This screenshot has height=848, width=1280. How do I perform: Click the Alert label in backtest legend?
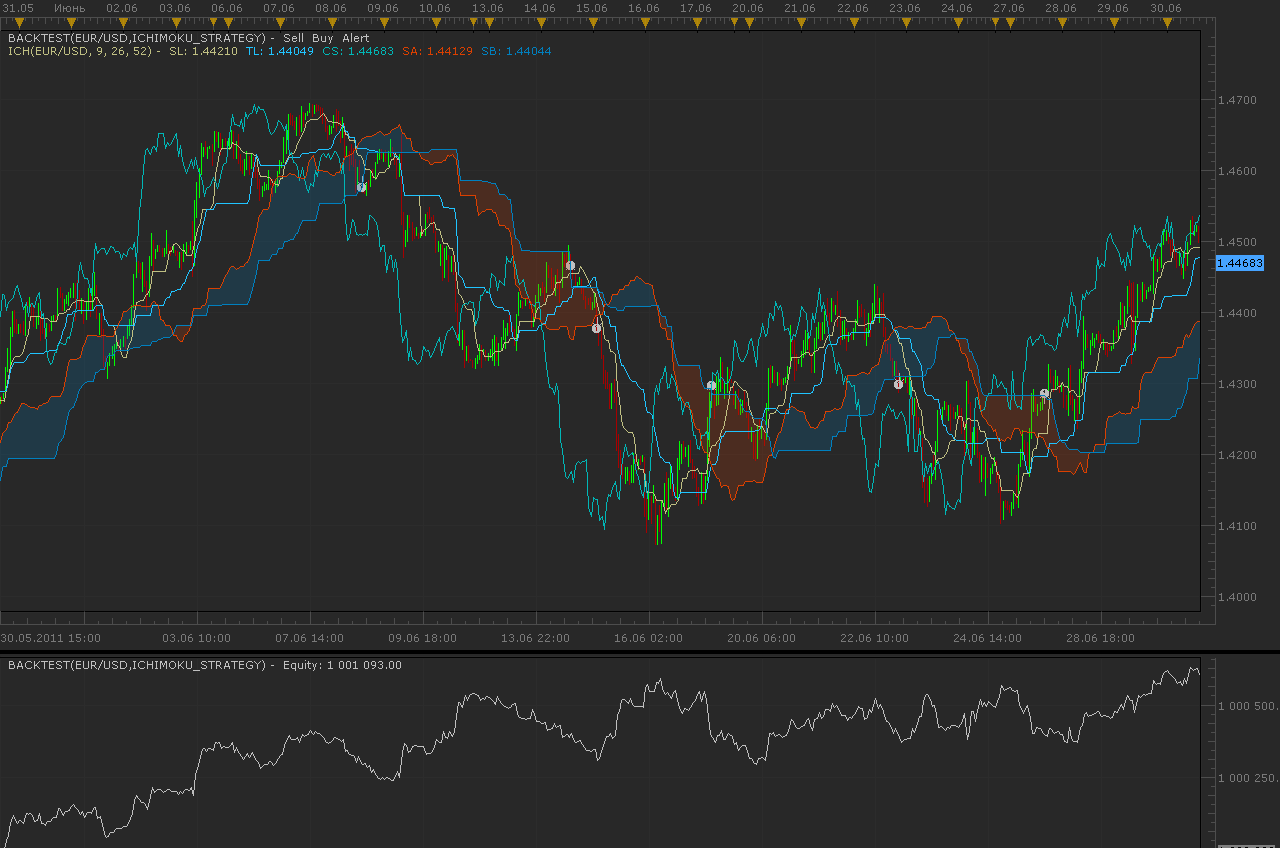tap(356, 38)
